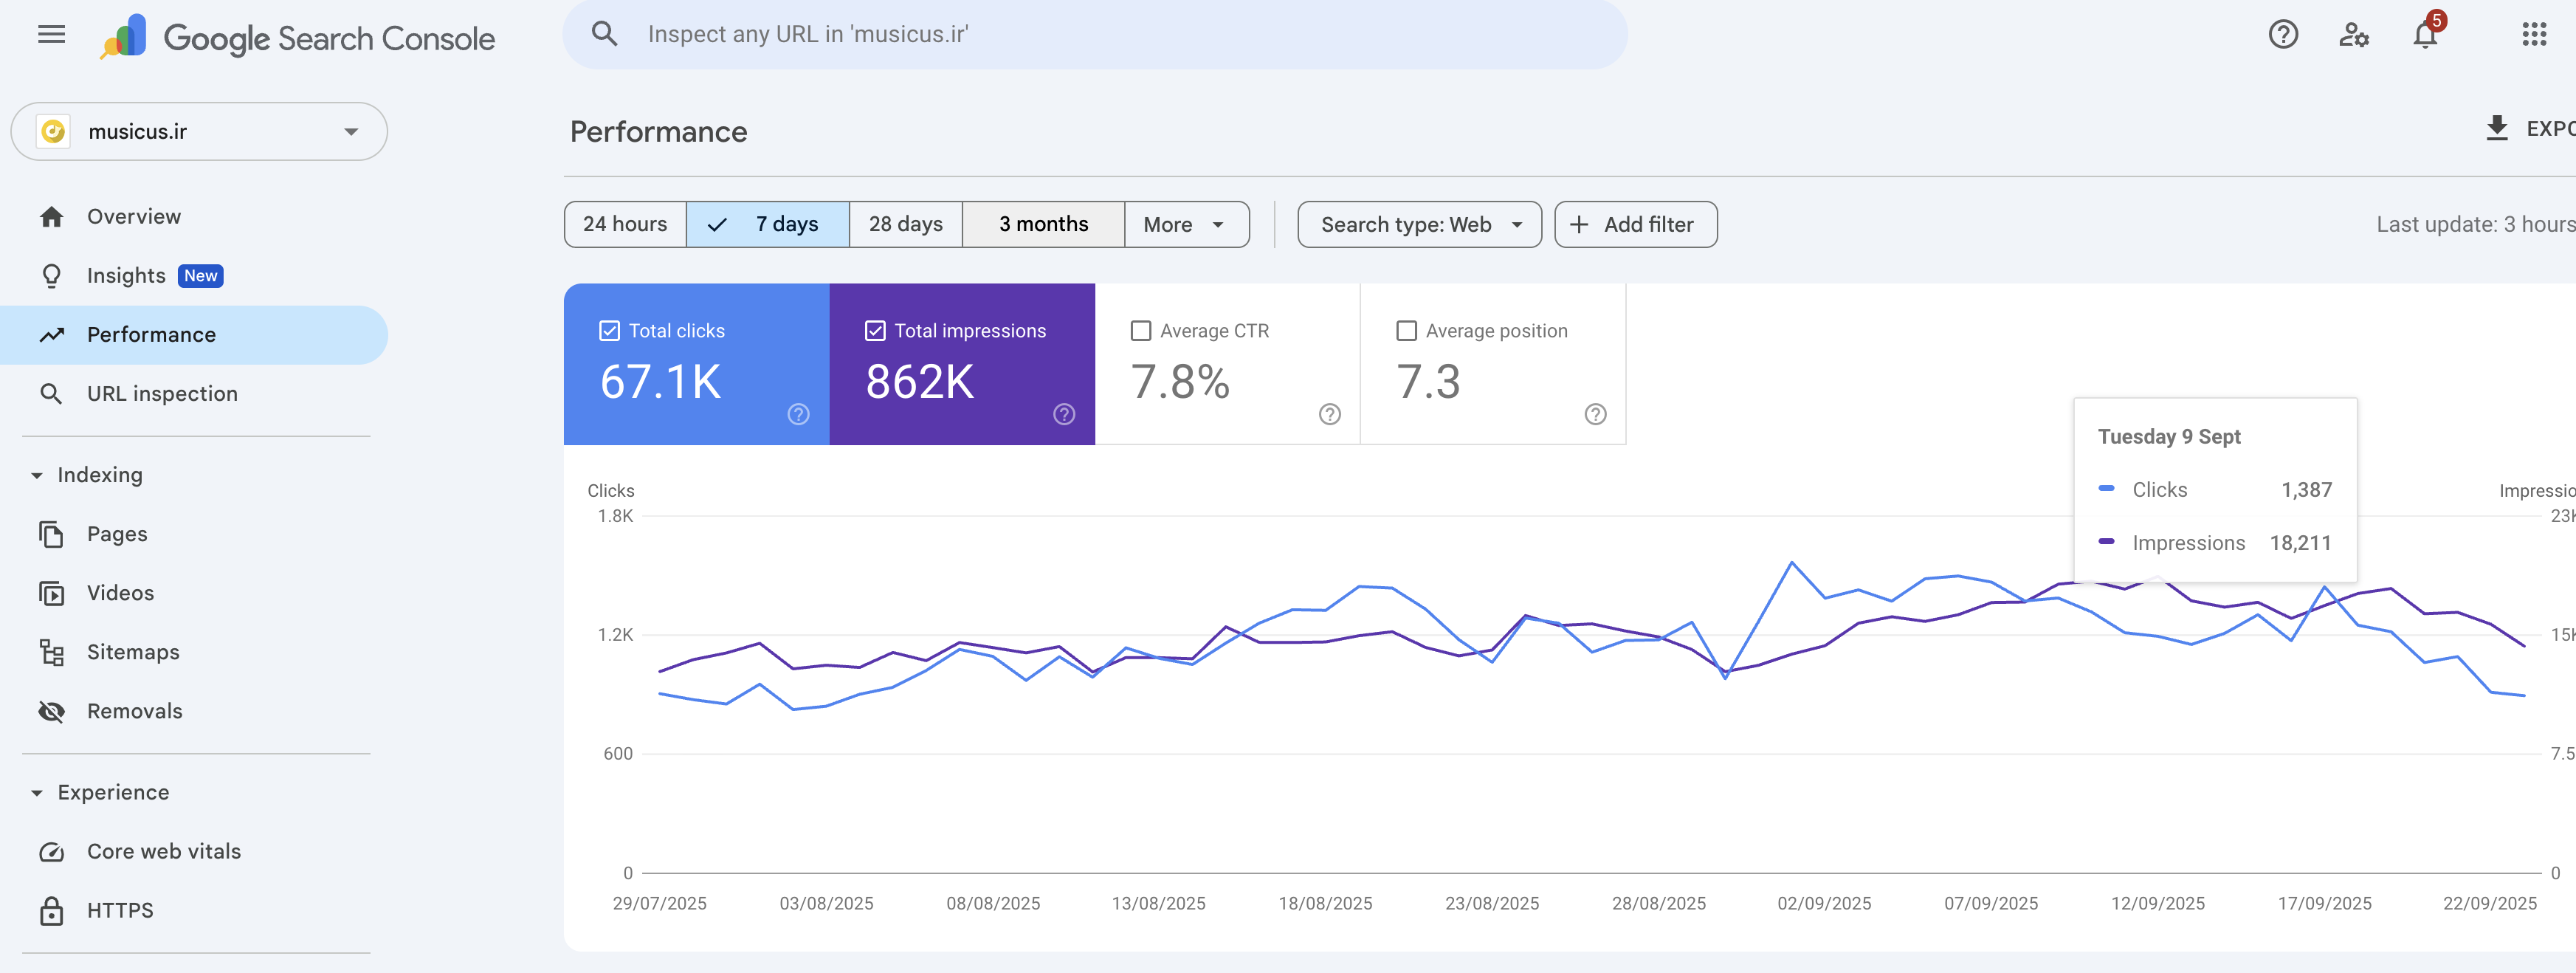Open the More date range dropdown
The height and width of the screenshot is (973, 2576).
pos(1186,224)
